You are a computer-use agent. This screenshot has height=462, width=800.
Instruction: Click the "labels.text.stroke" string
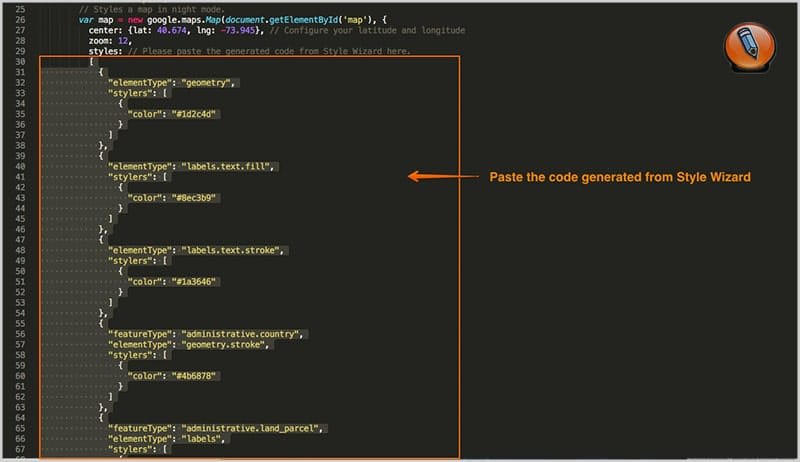(232, 250)
